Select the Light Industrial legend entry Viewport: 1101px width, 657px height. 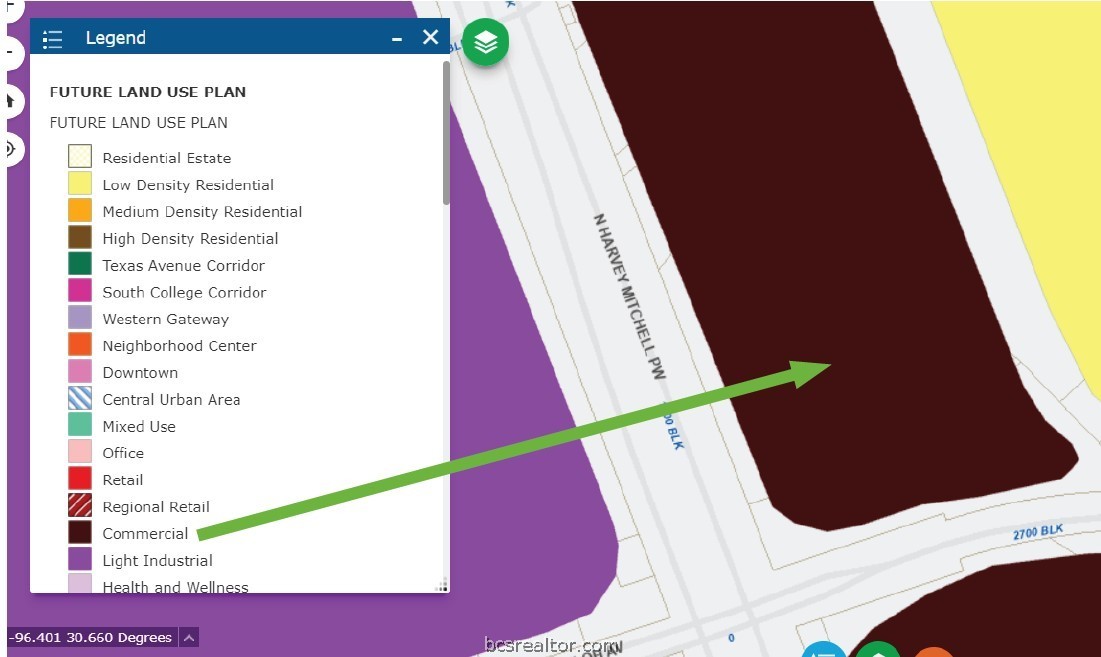157,560
